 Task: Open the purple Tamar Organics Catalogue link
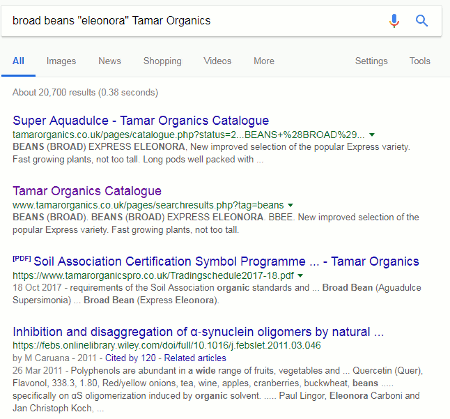point(87,191)
